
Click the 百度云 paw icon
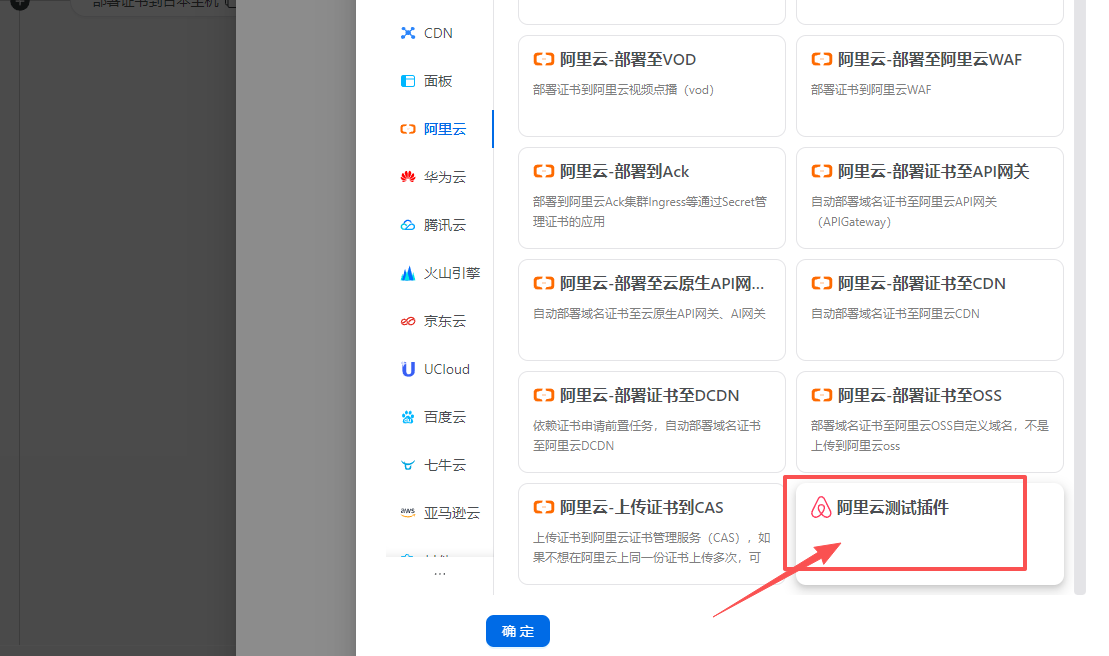(408, 417)
